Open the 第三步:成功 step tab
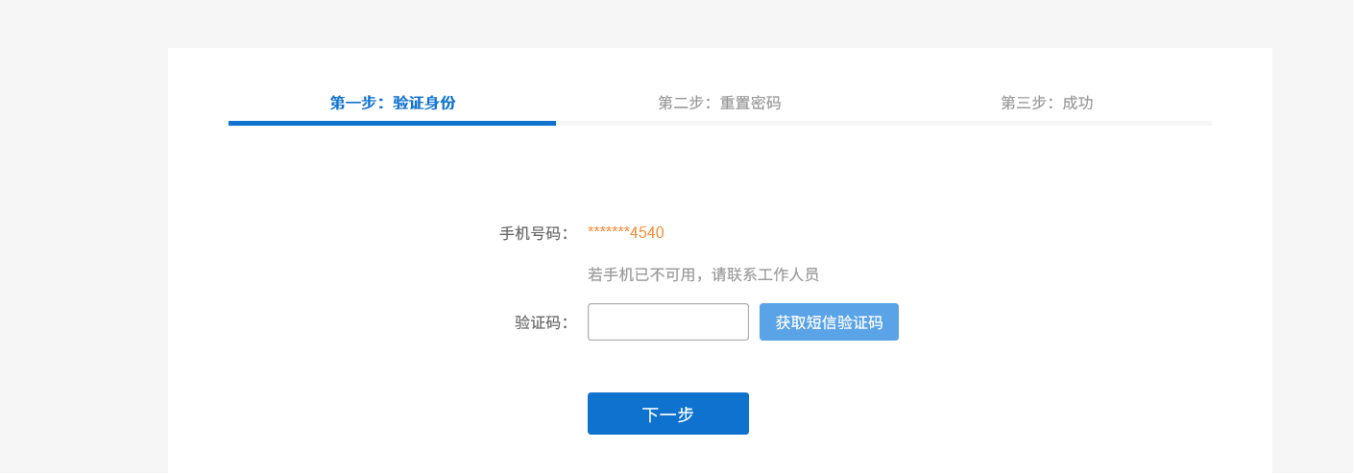The height and width of the screenshot is (474, 1354). pos(1047,103)
